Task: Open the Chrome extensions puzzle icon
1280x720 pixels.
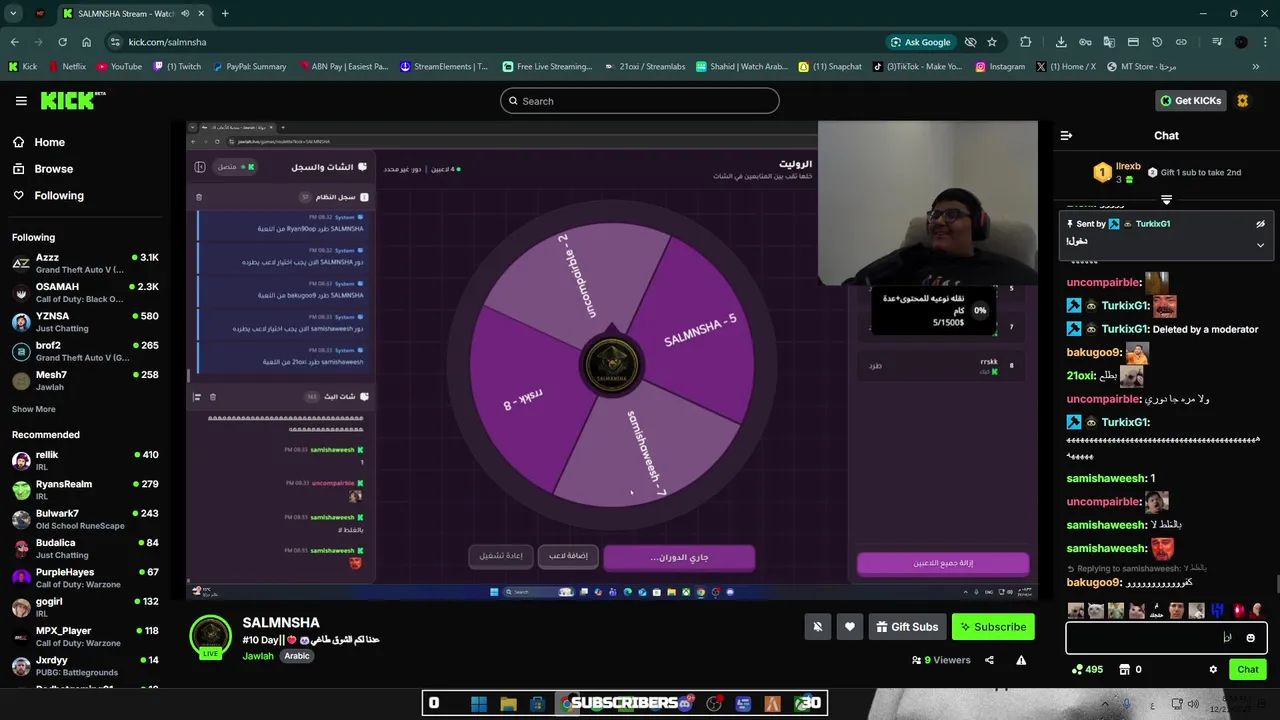Action: (1026, 42)
